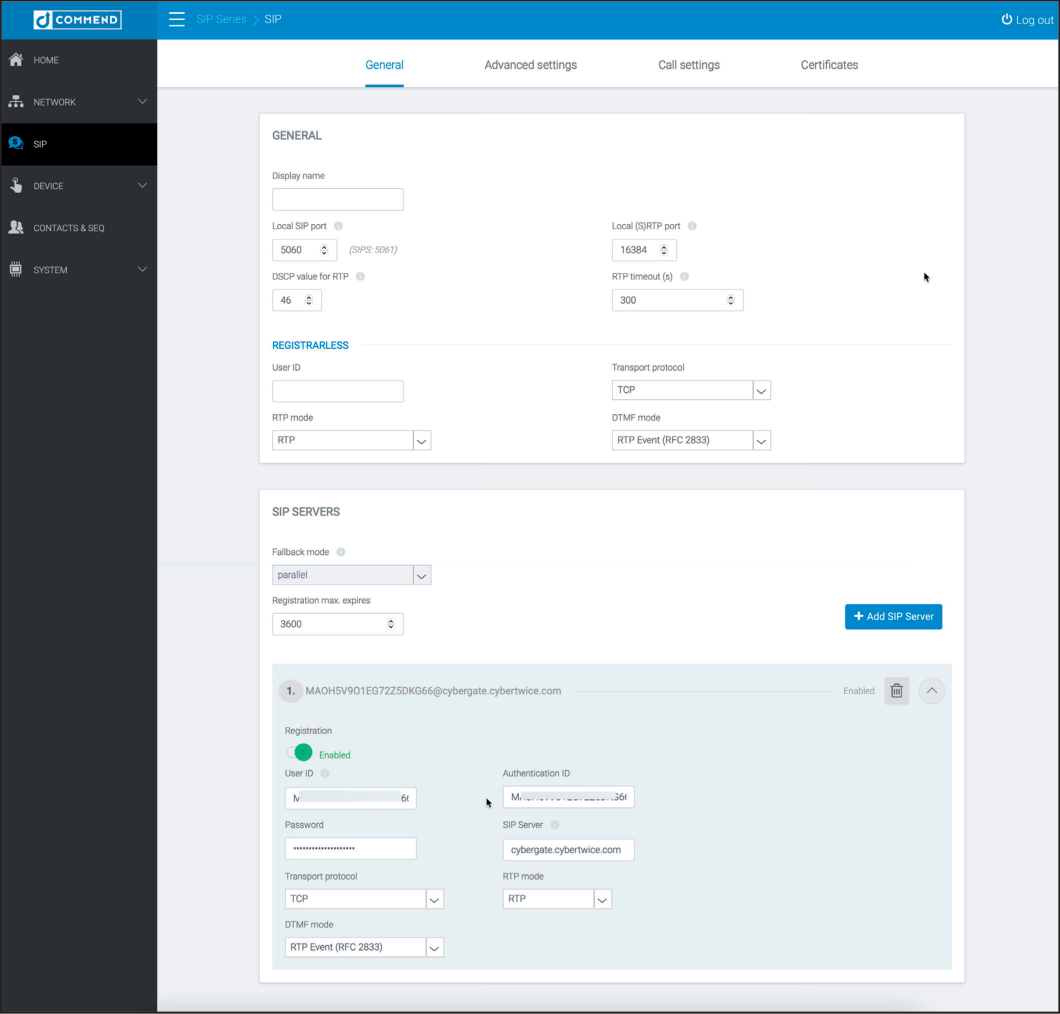Open Registrarless DTMF mode dropdown
The height and width of the screenshot is (1014, 1060).
point(761,441)
